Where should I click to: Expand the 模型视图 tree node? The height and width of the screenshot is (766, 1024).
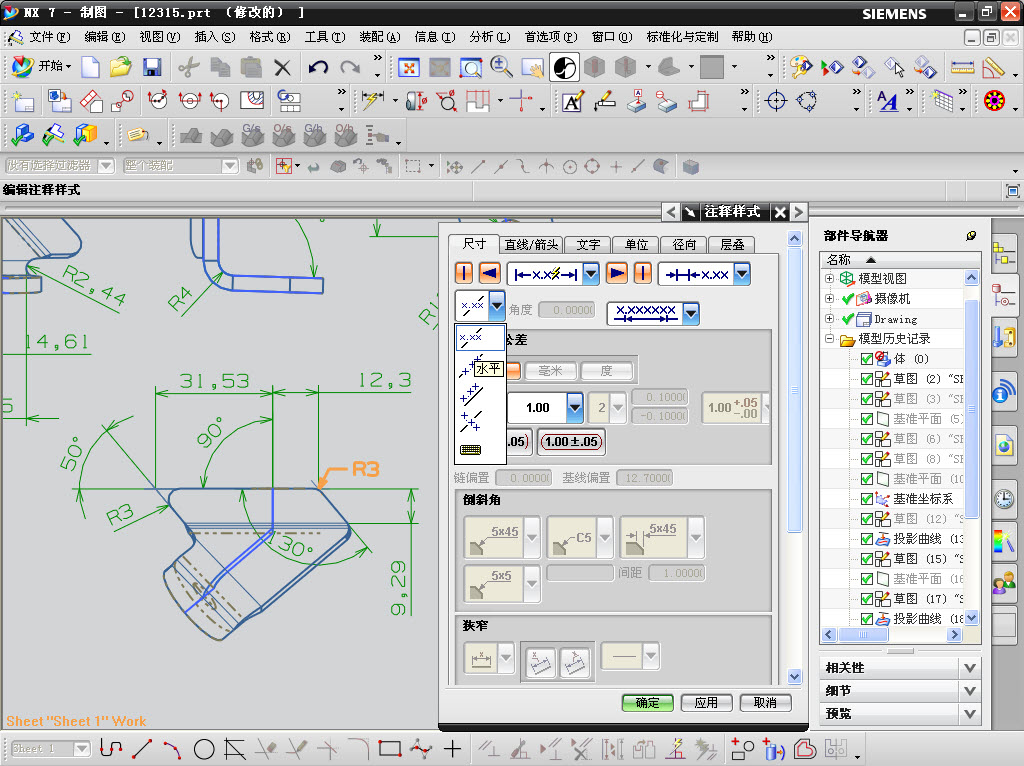coord(829,278)
